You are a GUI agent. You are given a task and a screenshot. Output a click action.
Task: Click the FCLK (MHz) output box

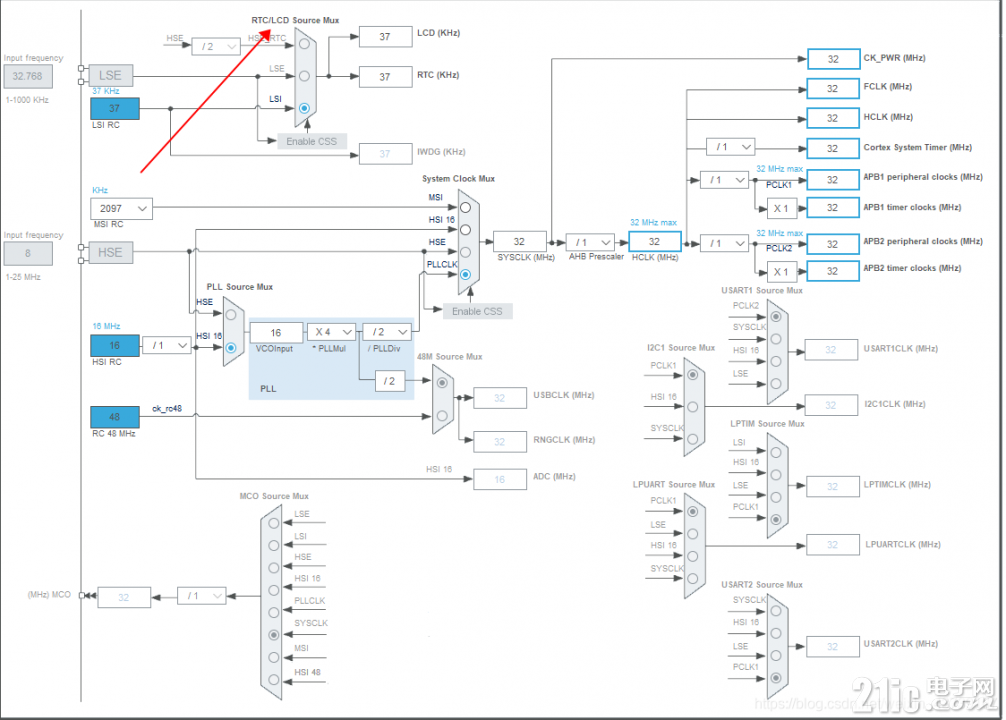(833, 89)
